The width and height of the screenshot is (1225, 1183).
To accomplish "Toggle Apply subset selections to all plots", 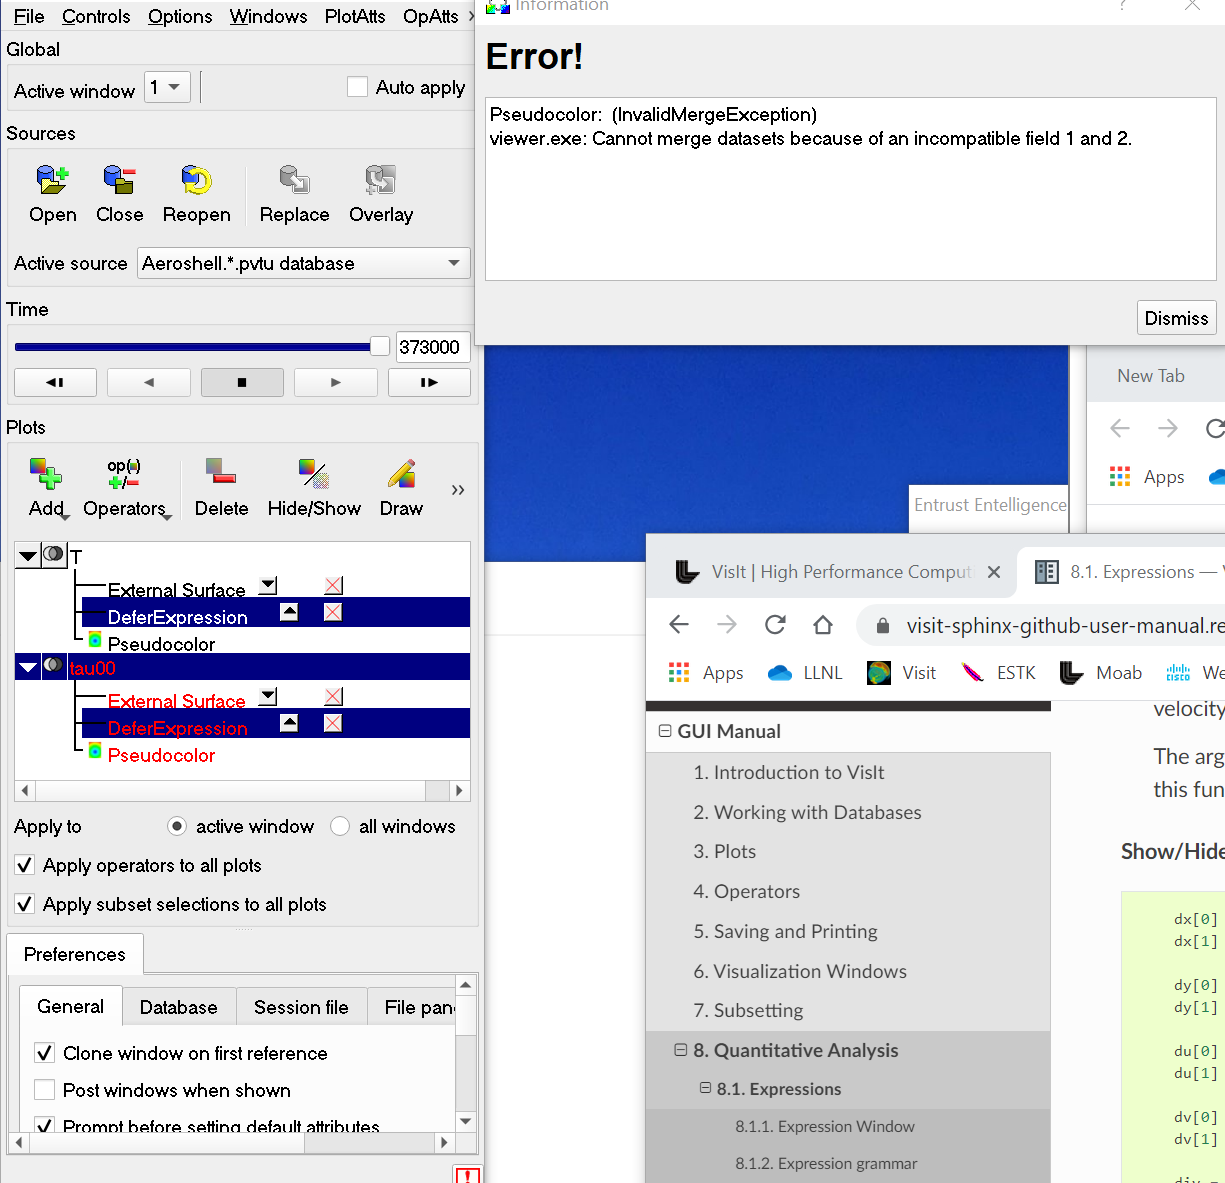I will pos(25,904).
